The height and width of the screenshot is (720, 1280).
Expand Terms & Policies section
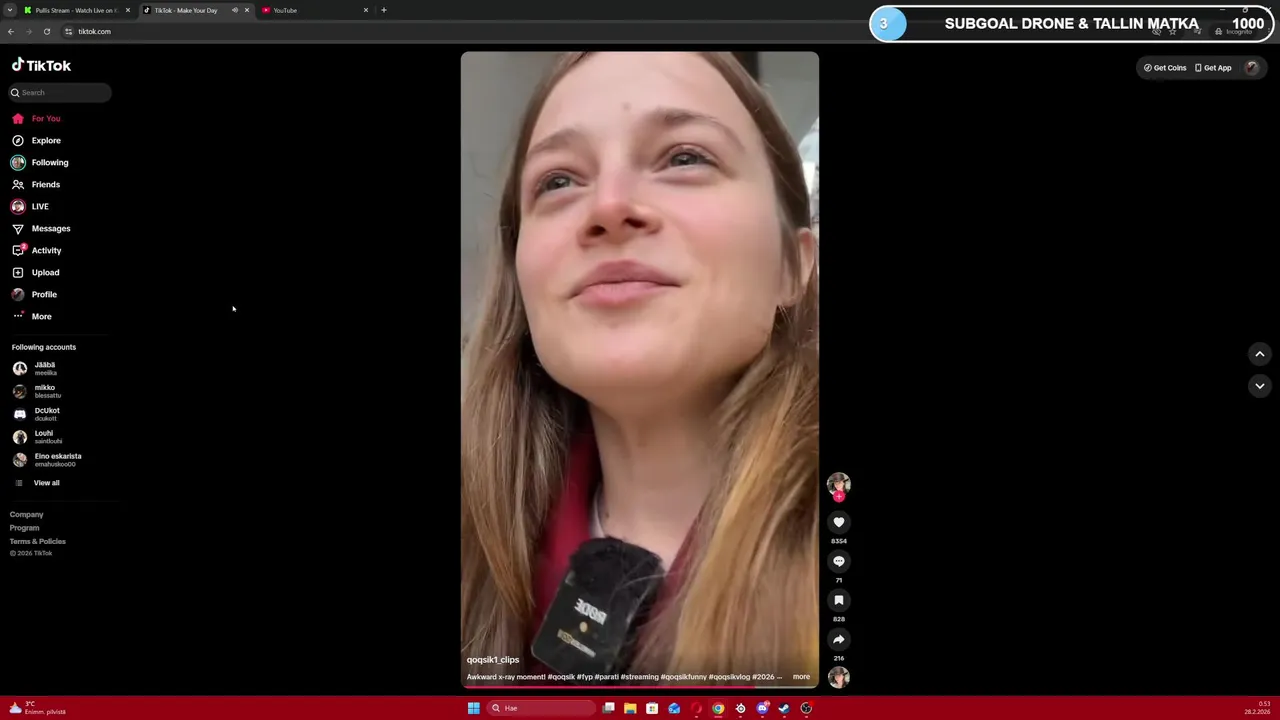tap(38, 541)
